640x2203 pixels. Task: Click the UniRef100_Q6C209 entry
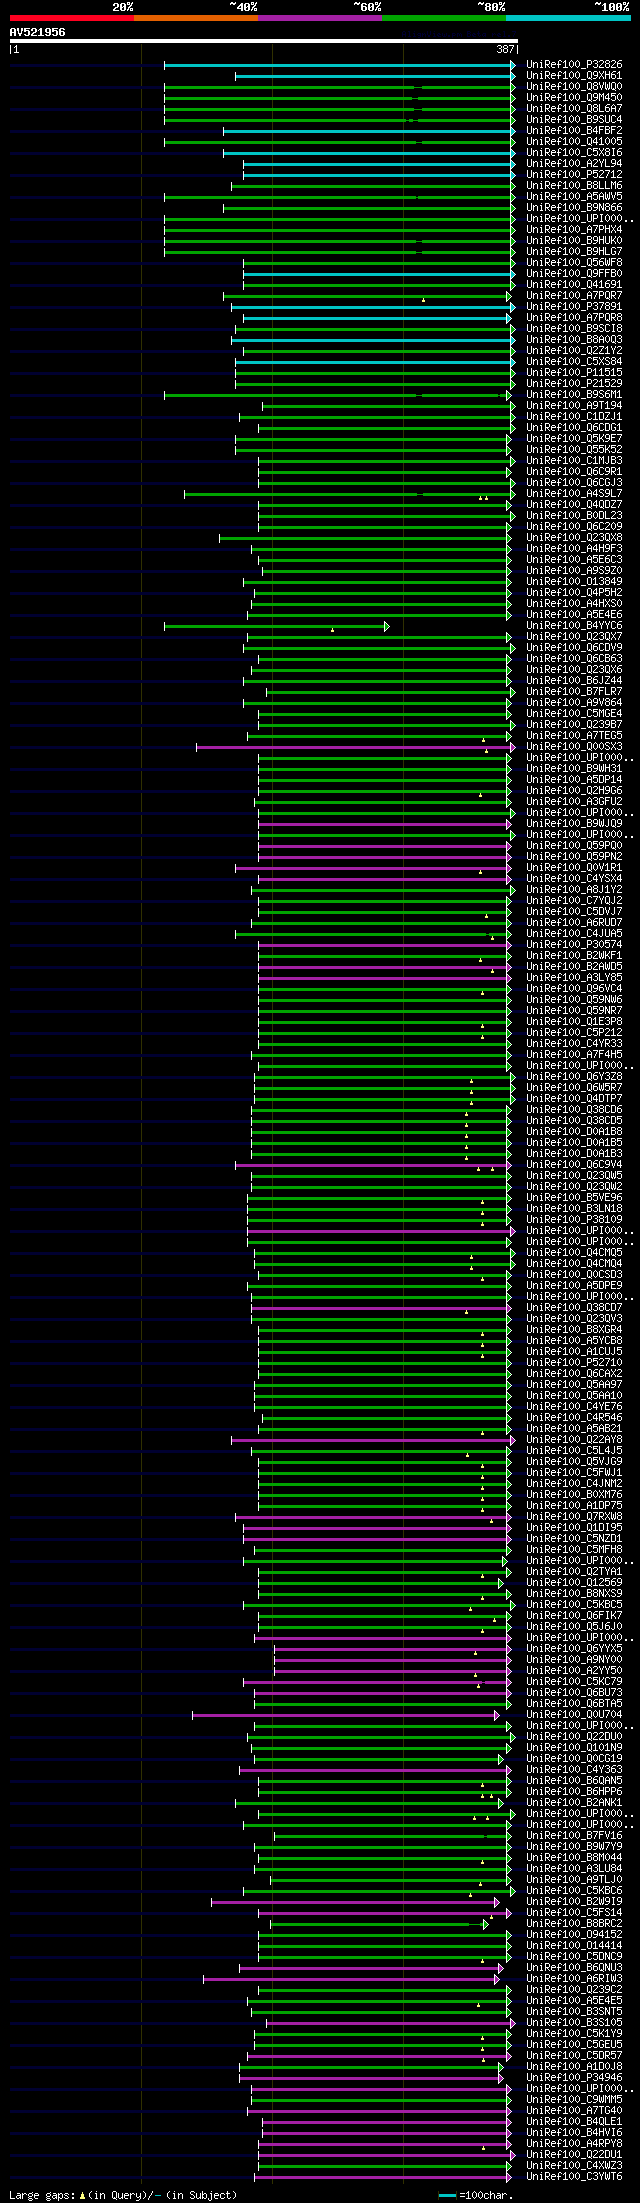point(574,527)
